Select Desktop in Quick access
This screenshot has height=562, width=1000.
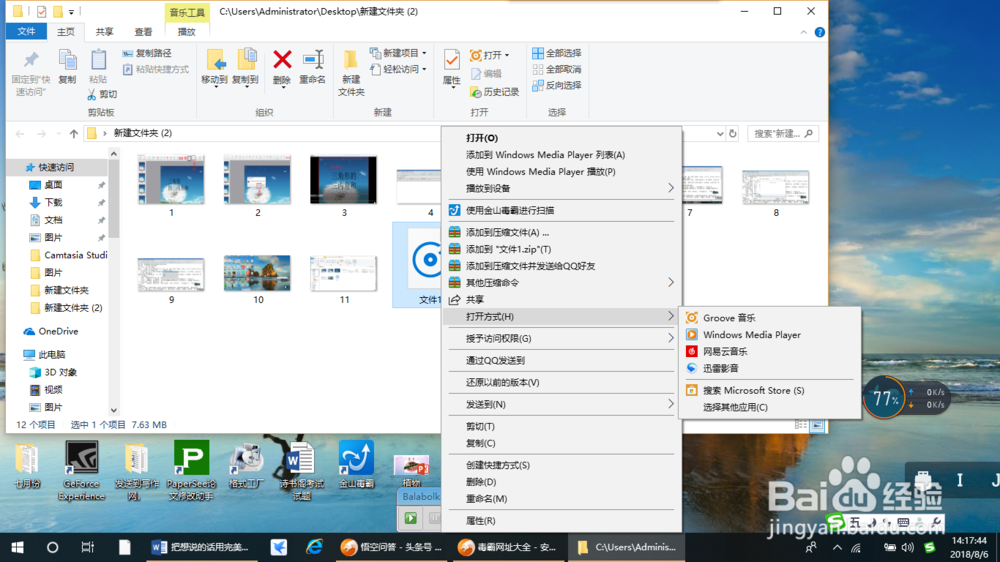coord(53,184)
